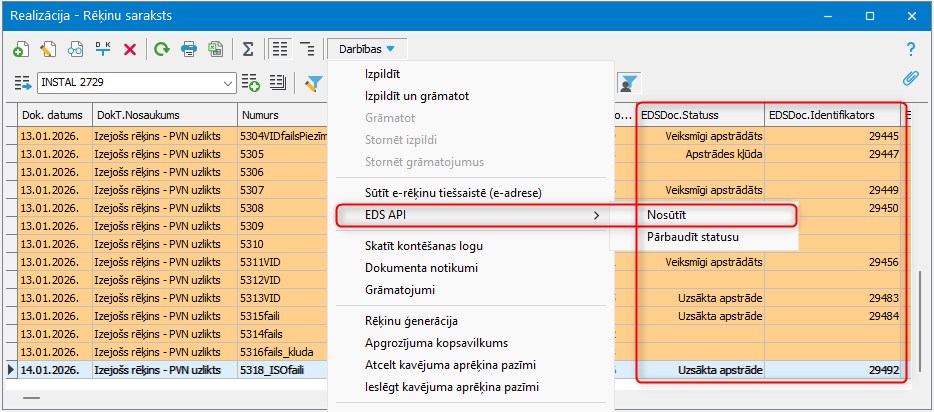
Task: Sort by the Dok. datums column header
Action: (55, 114)
